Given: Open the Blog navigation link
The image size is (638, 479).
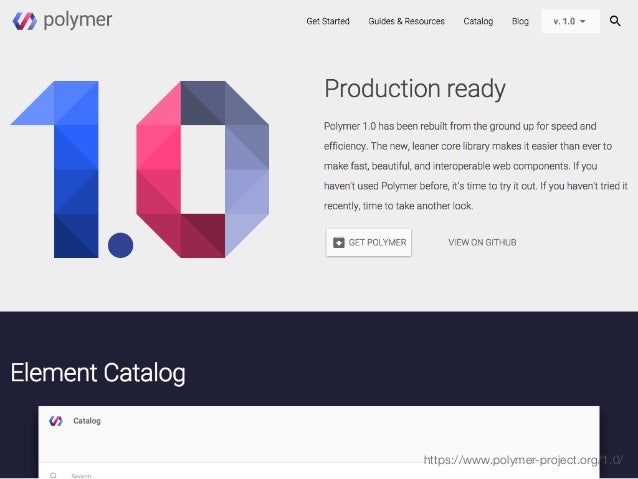Looking at the screenshot, I should [x=520, y=21].
